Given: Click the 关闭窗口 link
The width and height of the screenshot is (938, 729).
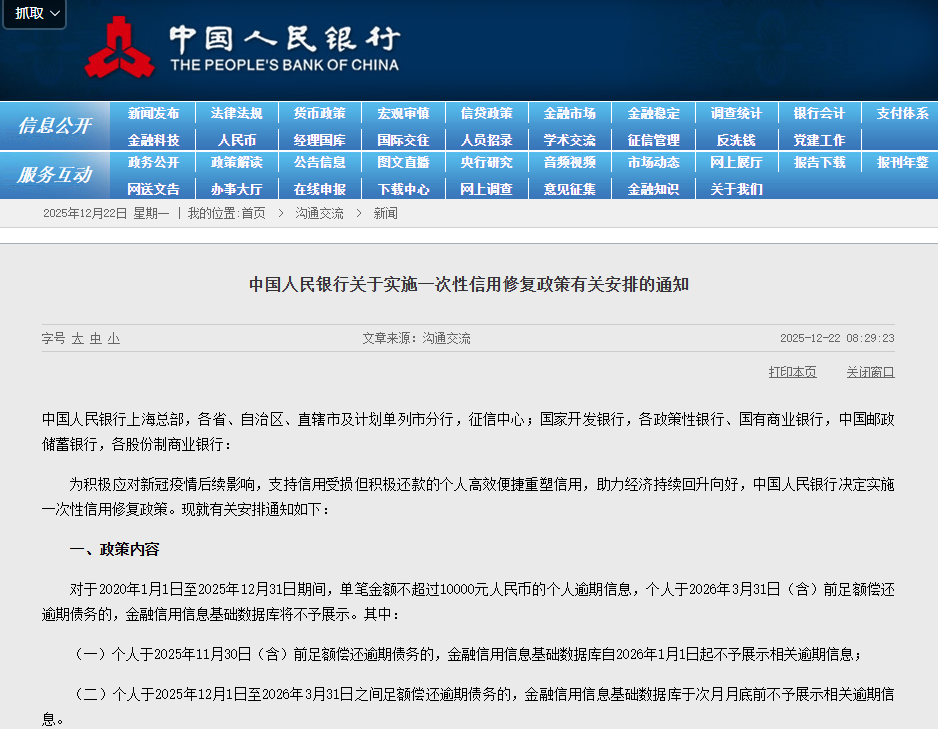Looking at the screenshot, I should [870, 372].
